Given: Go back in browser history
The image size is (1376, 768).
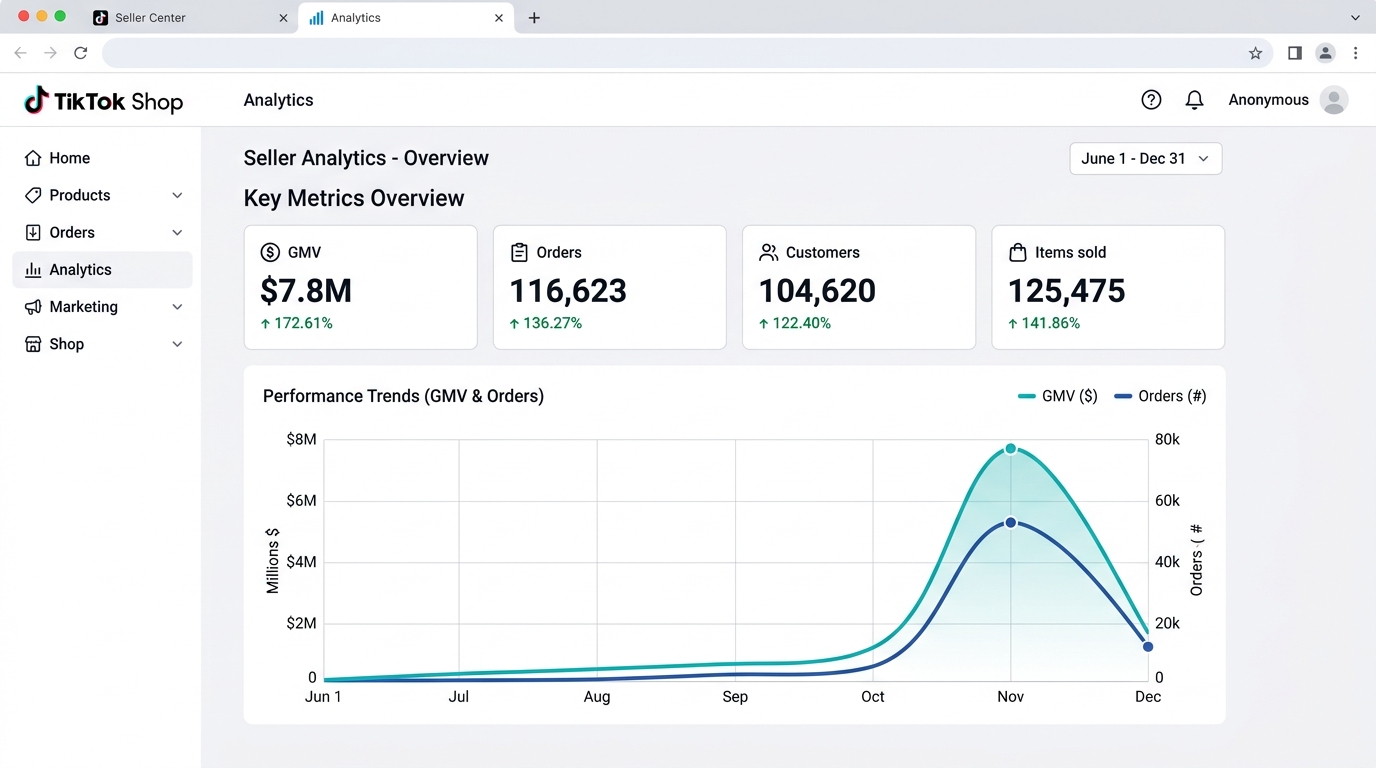Looking at the screenshot, I should pyautogui.click(x=20, y=53).
